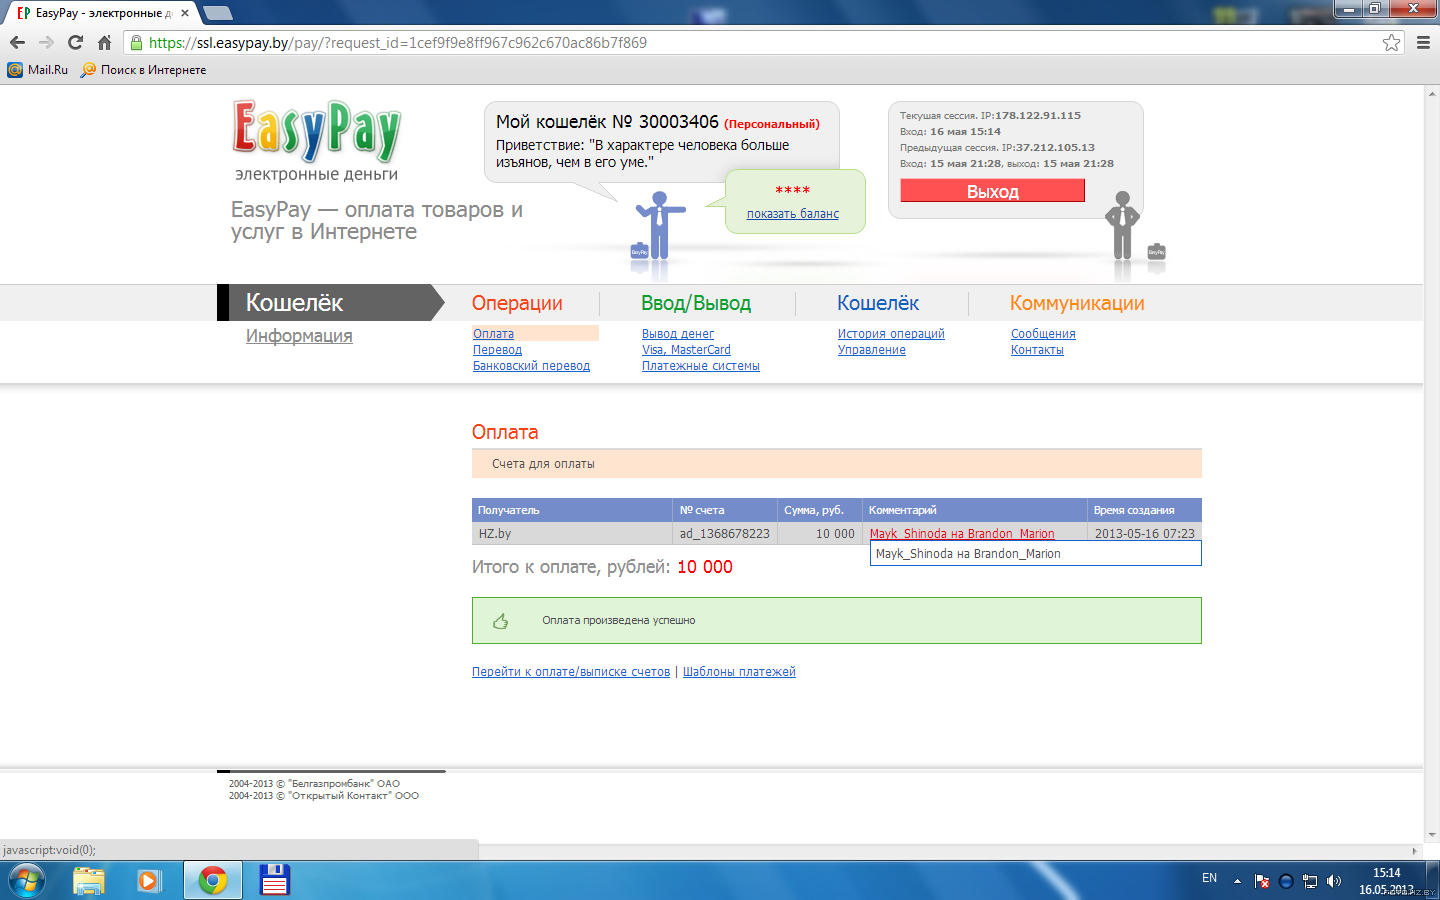The height and width of the screenshot is (900, 1440).
Task: Select the blue Кошелёк menu heading
Action: (x=878, y=303)
